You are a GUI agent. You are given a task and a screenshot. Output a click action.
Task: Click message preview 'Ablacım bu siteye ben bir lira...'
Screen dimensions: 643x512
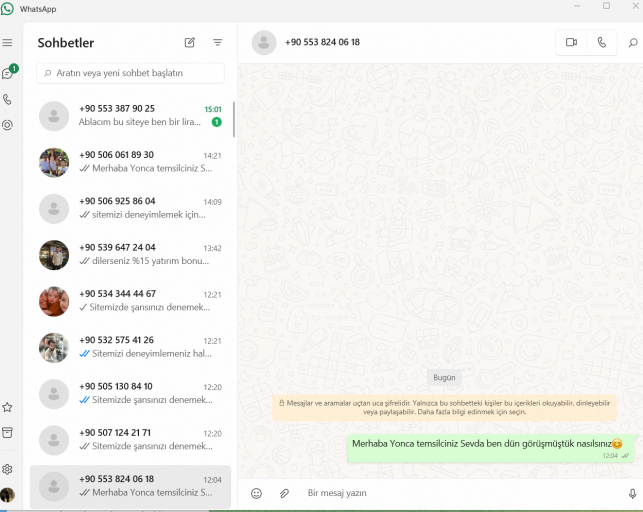tap(140, 122)
